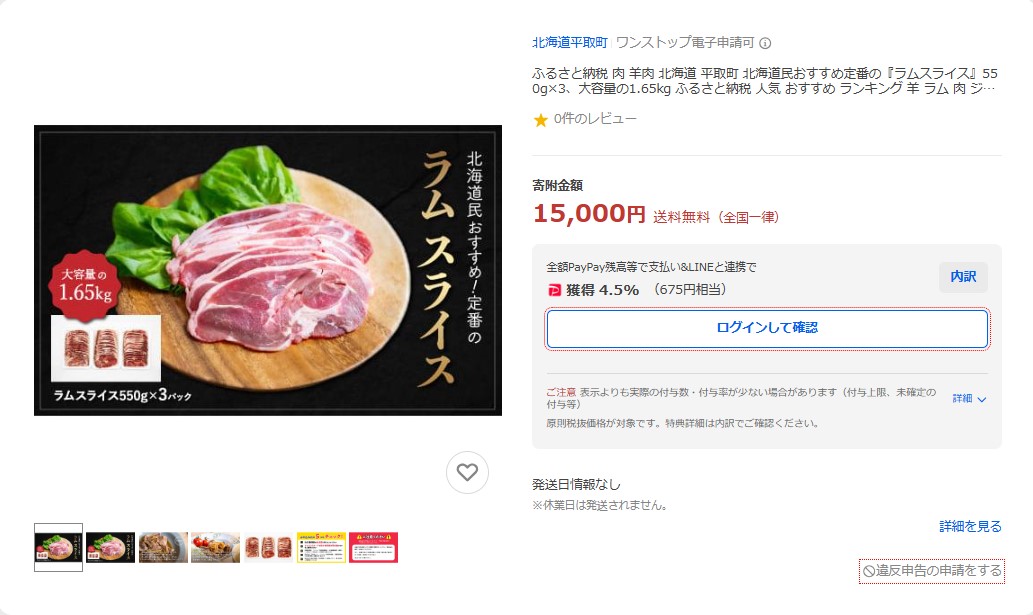Image resolution: width=1033 pixels, height=615 pixels.
Task: Click the large ラムスライス product image
Action: click(268, 270)
